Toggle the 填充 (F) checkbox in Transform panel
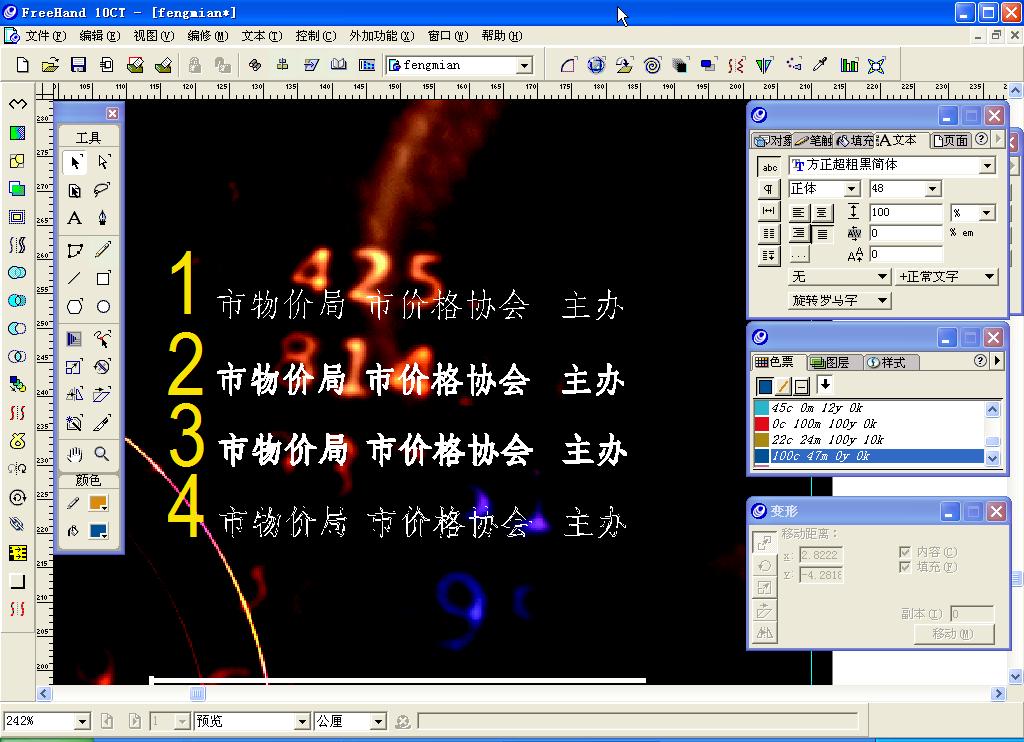Image resolution: width=1024 pixels, height=742 pixels. pyautogui.click(x=904, y=567)
